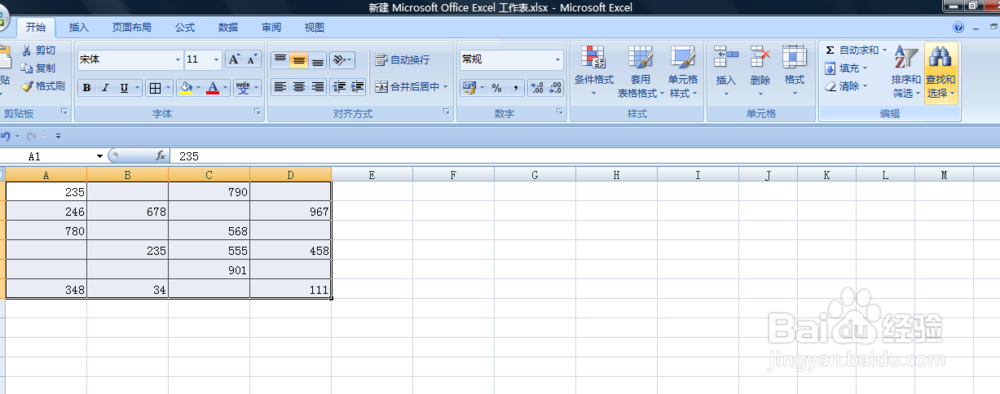
Task: Toggle Center horizontal alignment
Action: tap(298, 87)
